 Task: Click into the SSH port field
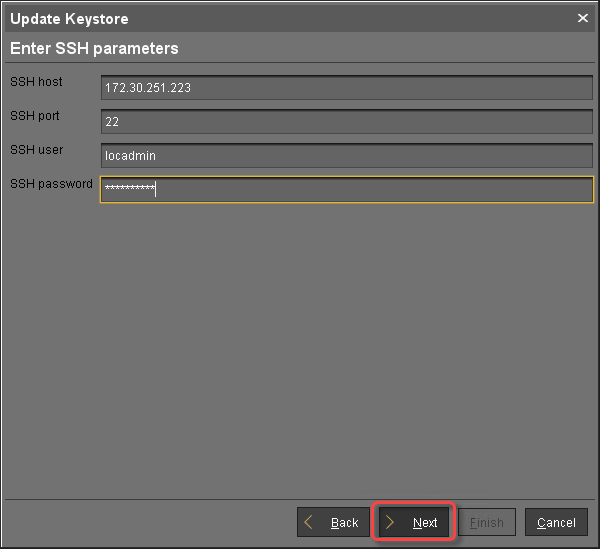347,122
